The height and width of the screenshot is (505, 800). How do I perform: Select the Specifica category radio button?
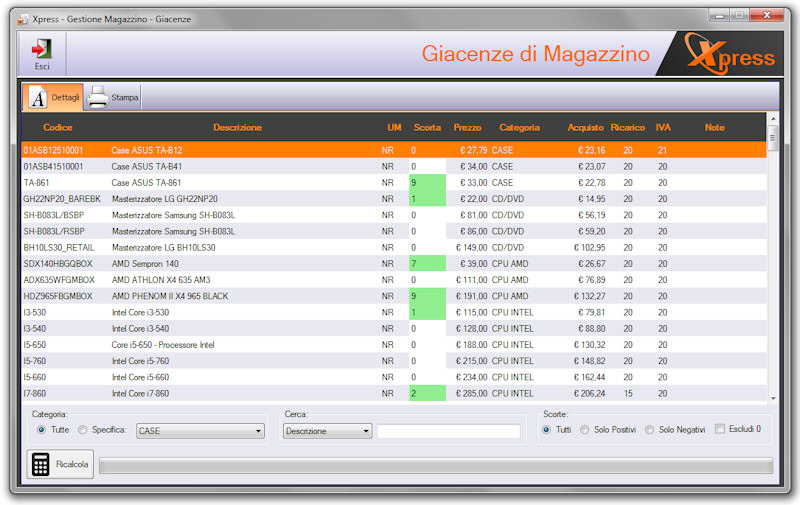pos(83,430)
